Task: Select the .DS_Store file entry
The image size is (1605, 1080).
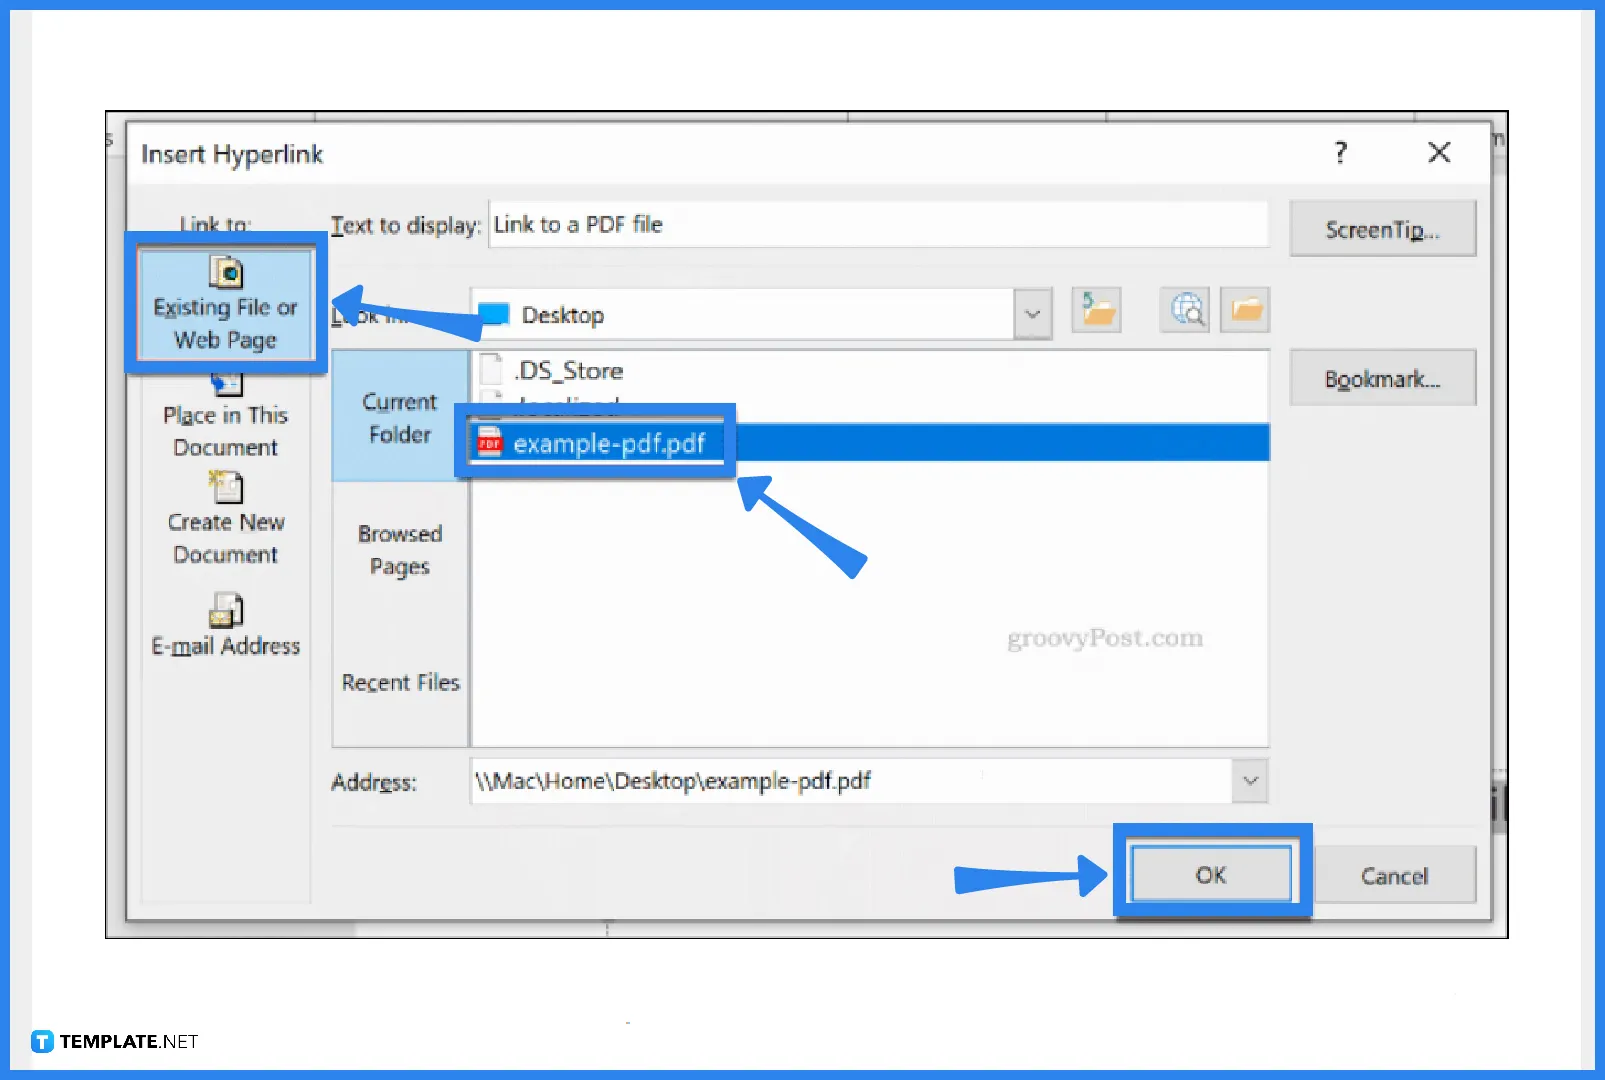Action: click(568, 370)
